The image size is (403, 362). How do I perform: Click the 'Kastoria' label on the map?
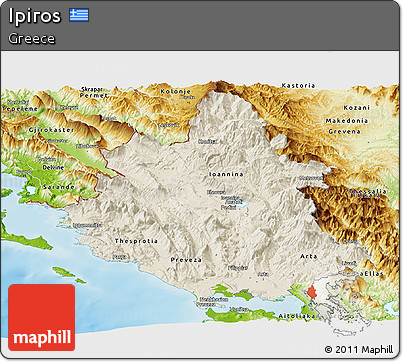coord(298,86)
